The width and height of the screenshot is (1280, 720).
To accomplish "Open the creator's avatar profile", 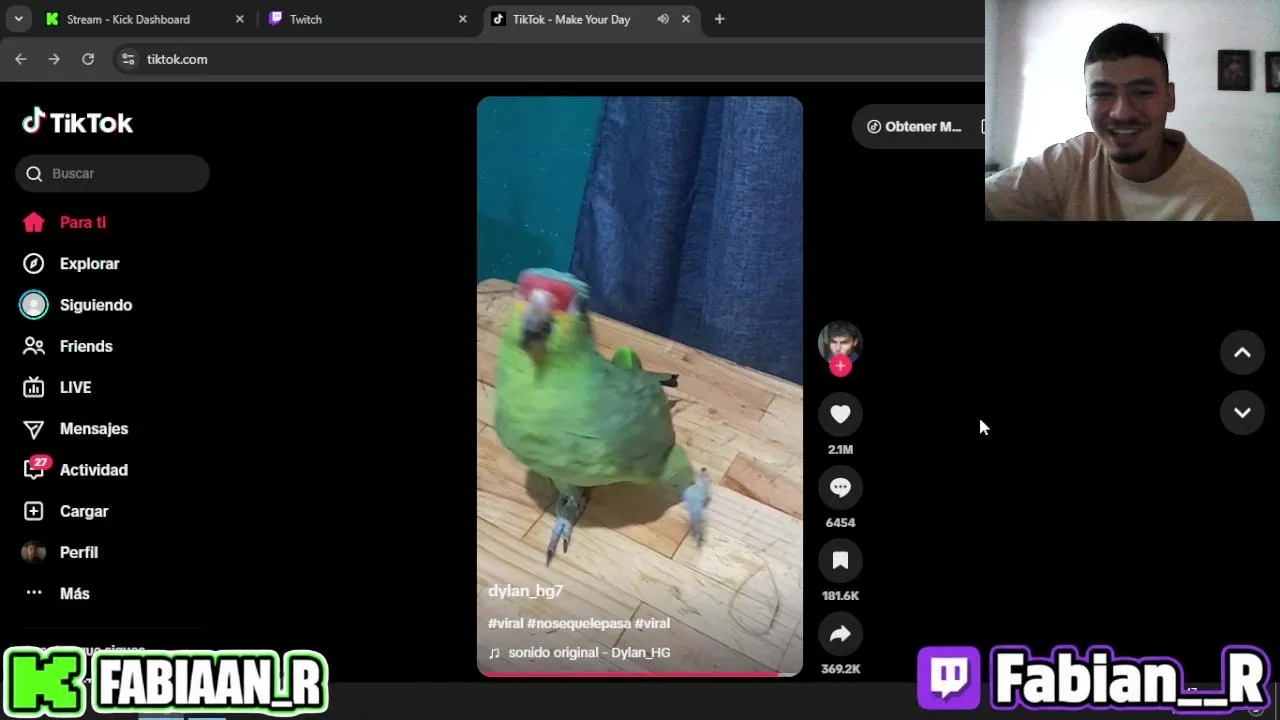I will [x=840, y=342].
